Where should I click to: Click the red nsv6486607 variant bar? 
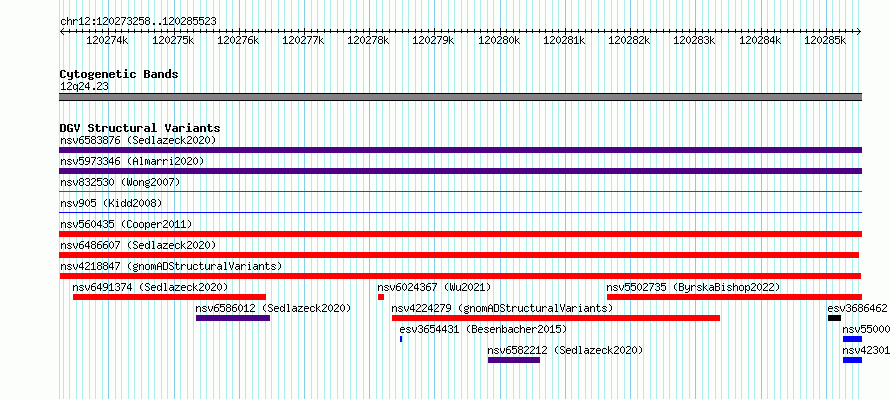459,255
